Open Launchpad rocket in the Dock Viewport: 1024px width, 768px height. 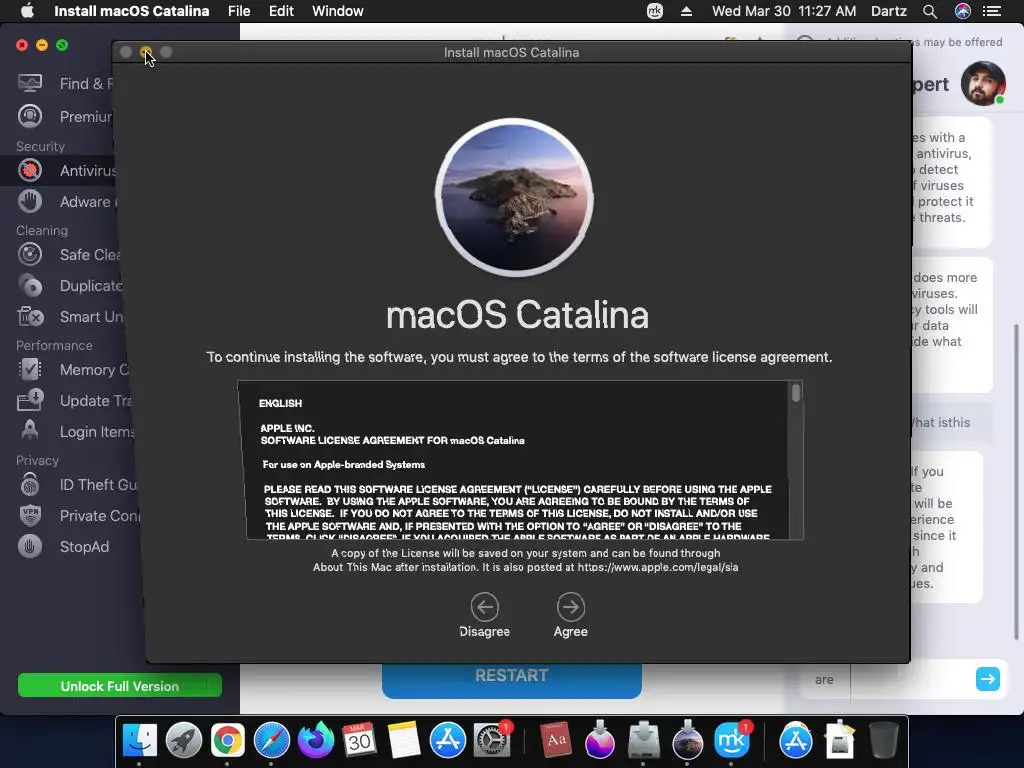184,741
